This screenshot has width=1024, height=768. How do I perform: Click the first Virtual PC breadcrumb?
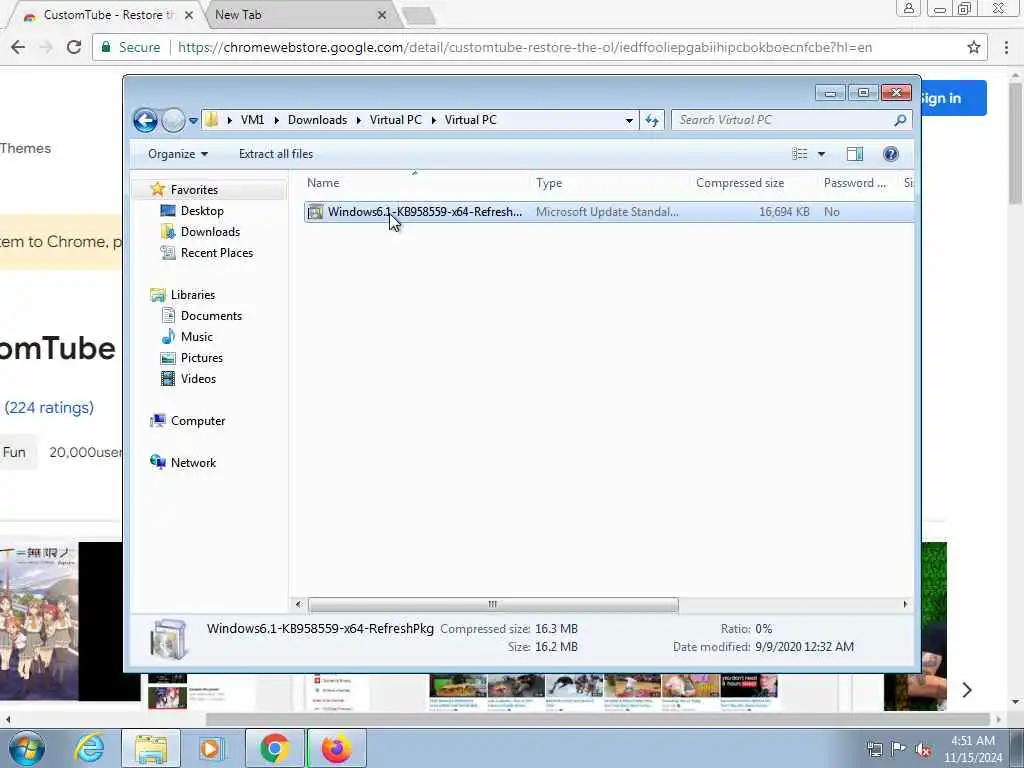[396, 120]
